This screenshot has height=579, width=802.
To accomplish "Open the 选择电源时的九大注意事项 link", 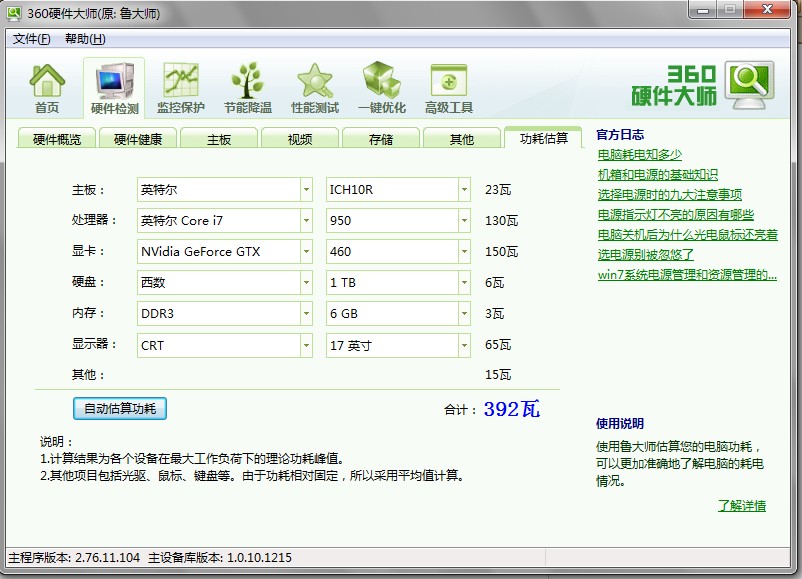I will 670,194.
